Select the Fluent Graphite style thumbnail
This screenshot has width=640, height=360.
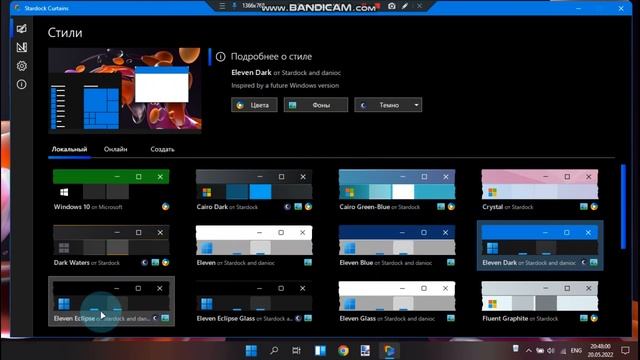pyautogui.click(x=540, y=297)
